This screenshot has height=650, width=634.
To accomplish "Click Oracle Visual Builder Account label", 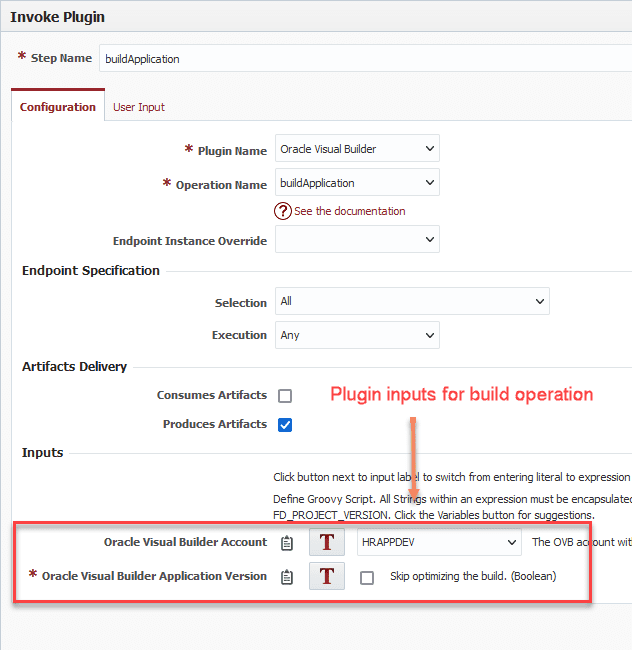I will point(185,542).
